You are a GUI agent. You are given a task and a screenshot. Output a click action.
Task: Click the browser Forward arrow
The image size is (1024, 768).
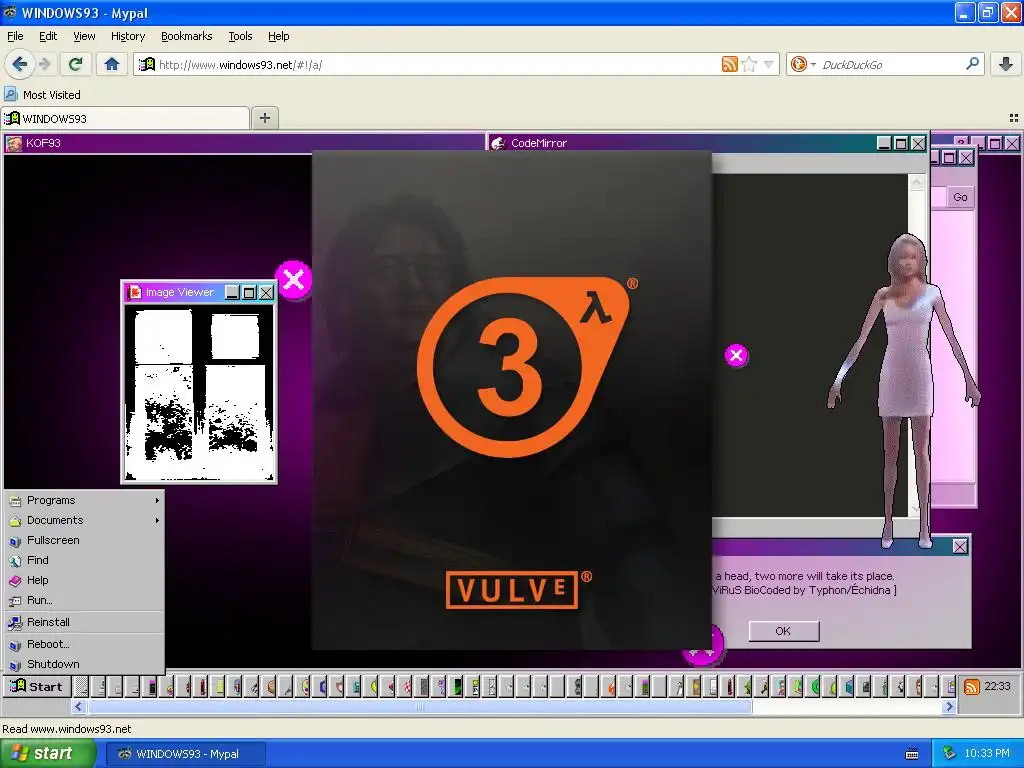44,64
